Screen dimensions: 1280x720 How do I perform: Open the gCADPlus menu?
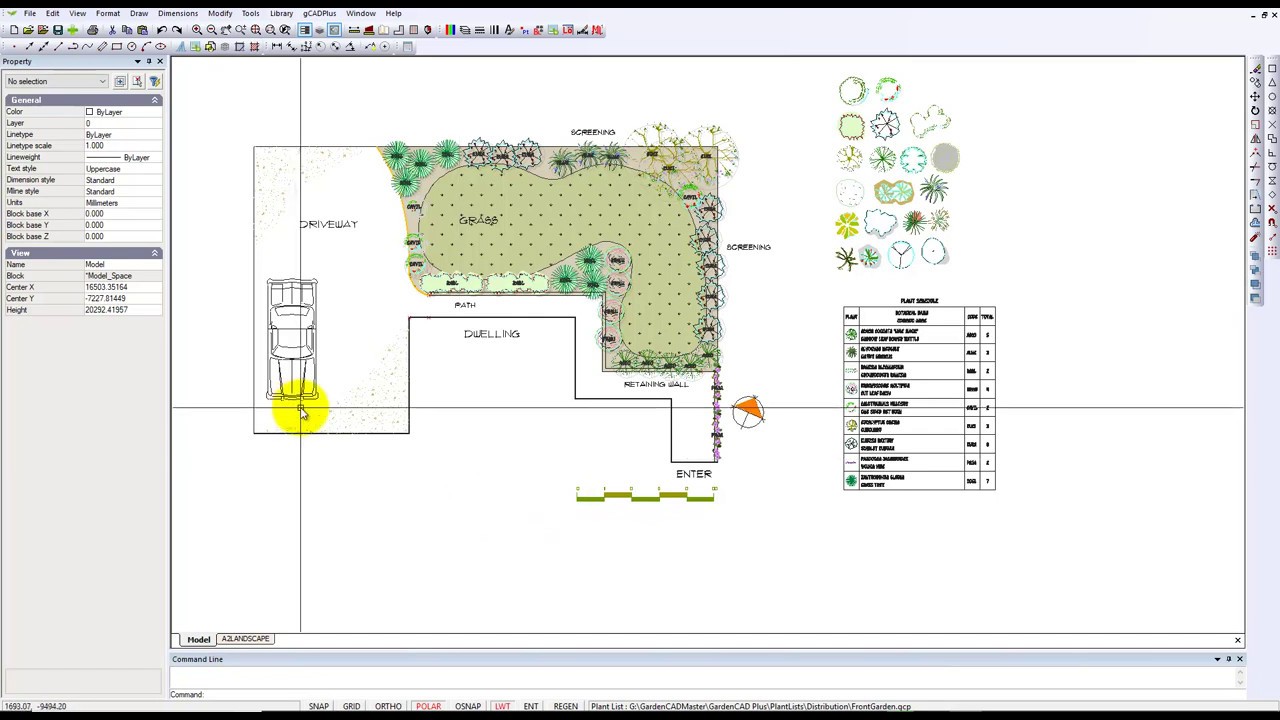coord(320,13)
